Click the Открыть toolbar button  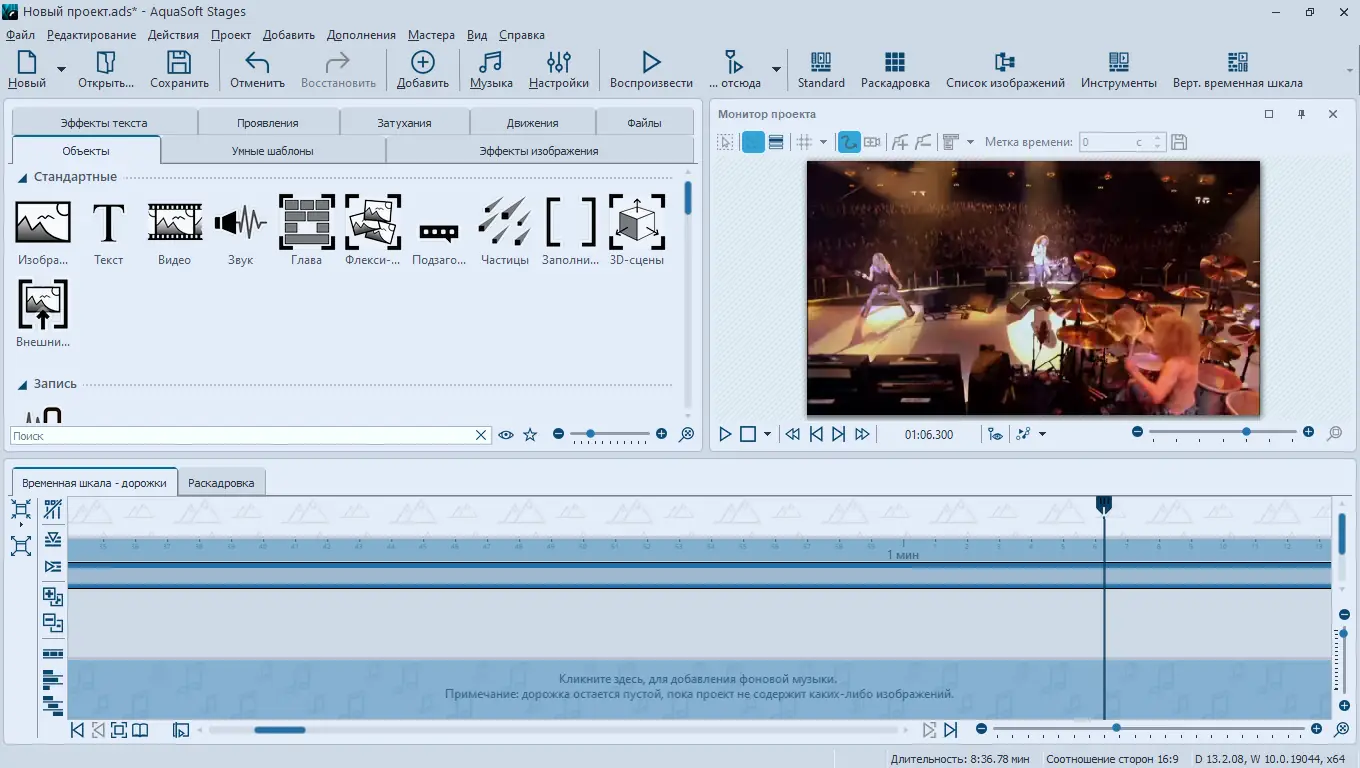(106, 70)
